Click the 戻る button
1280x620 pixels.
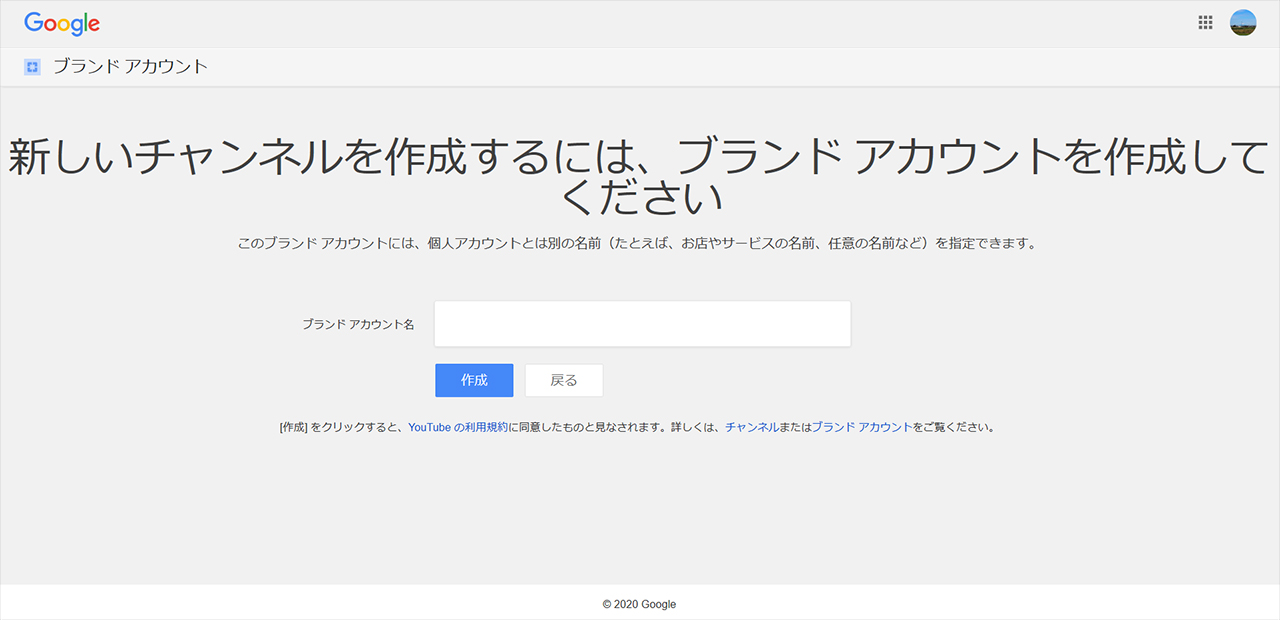pos(564,380)
